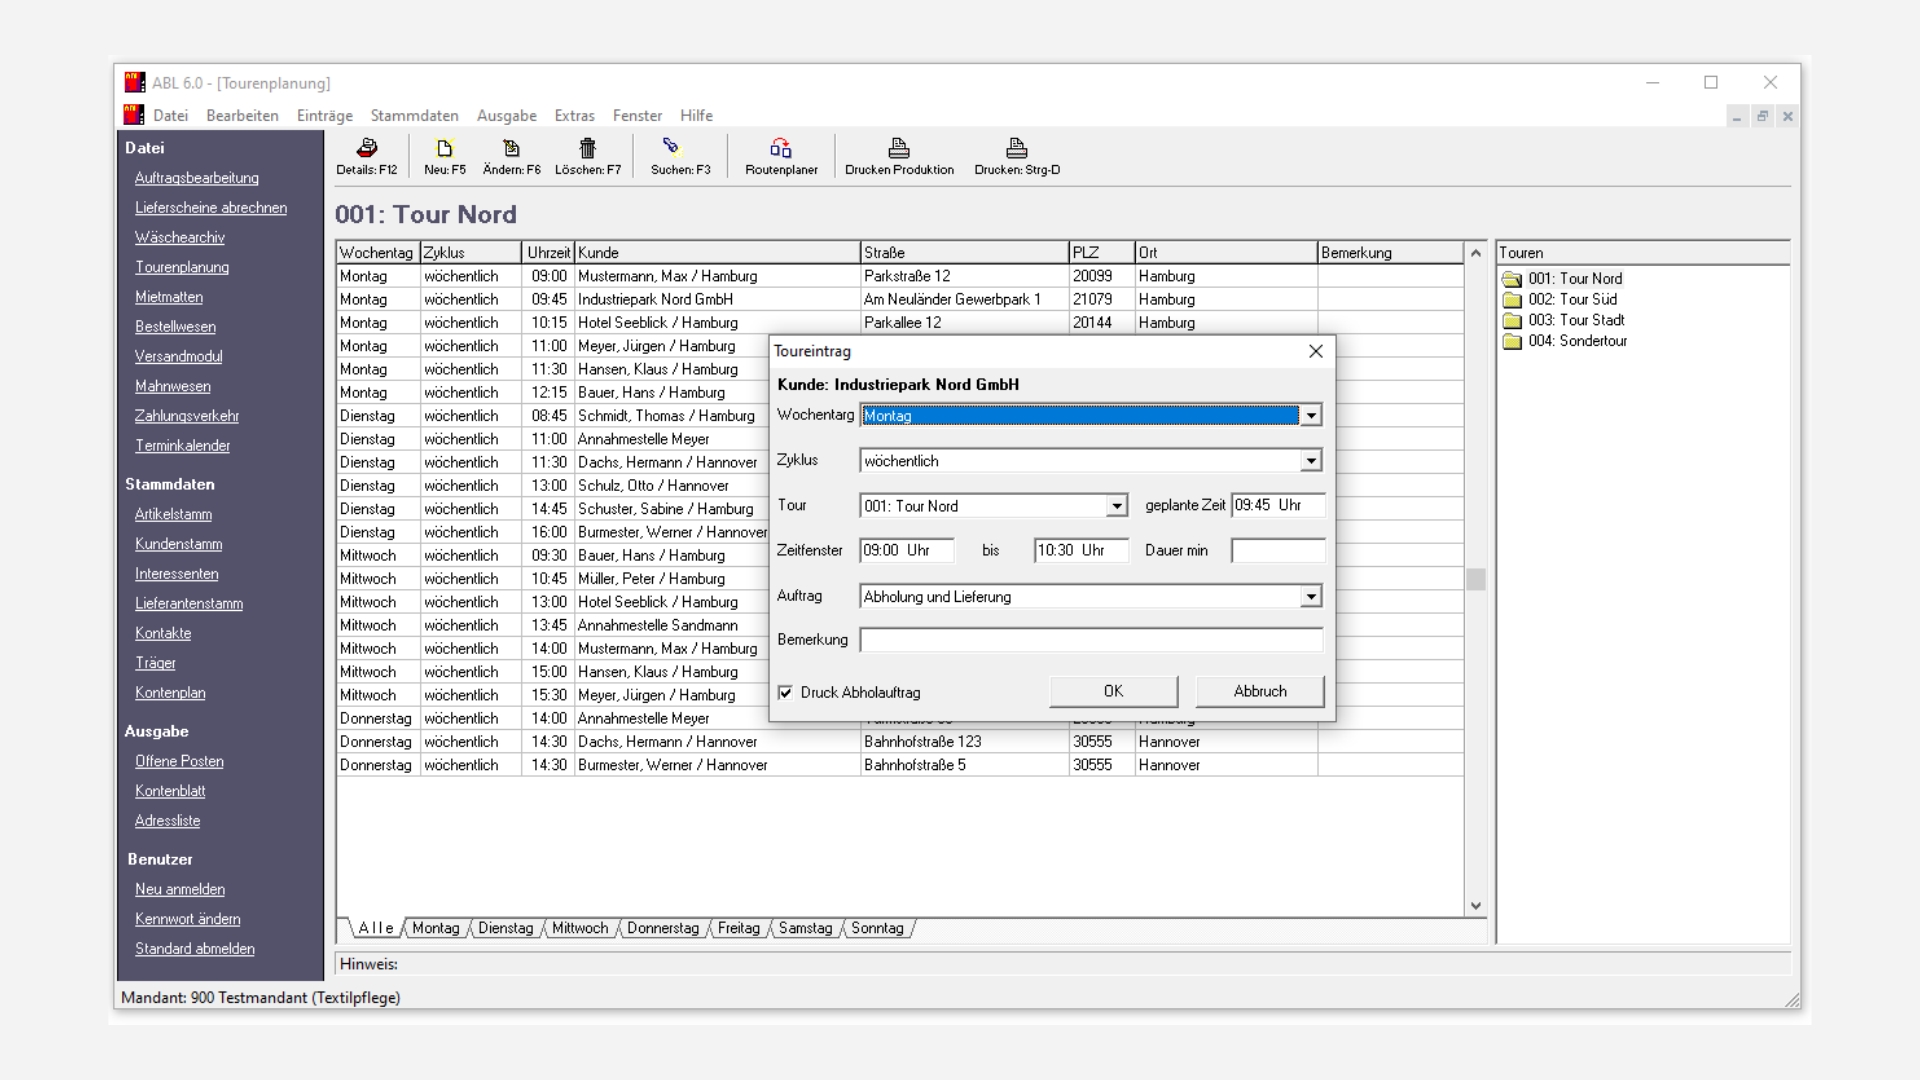
Task: Switch to the Montag tab
Action: click(436, 928)
